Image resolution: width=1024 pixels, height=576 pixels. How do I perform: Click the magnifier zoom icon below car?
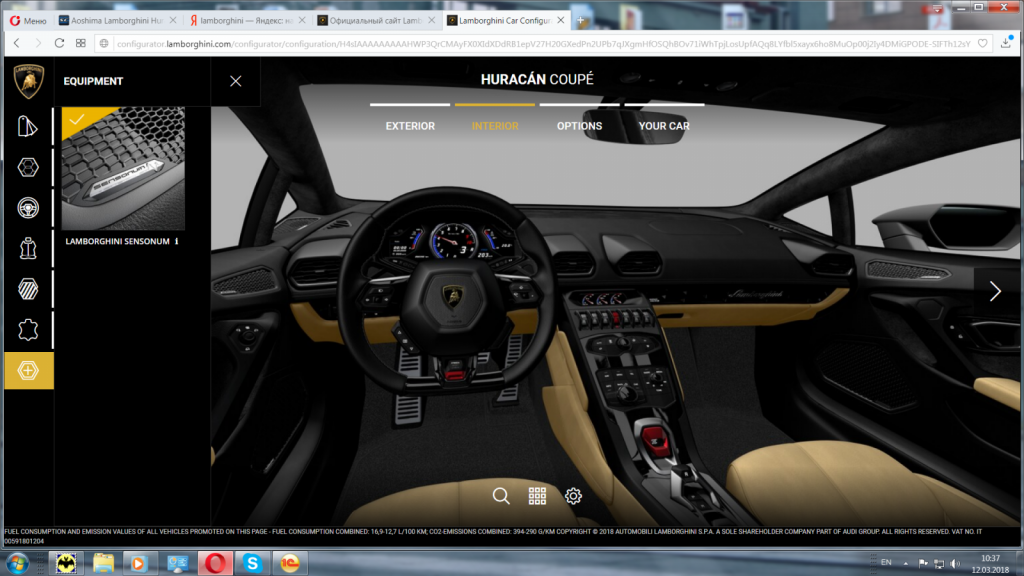501,495
